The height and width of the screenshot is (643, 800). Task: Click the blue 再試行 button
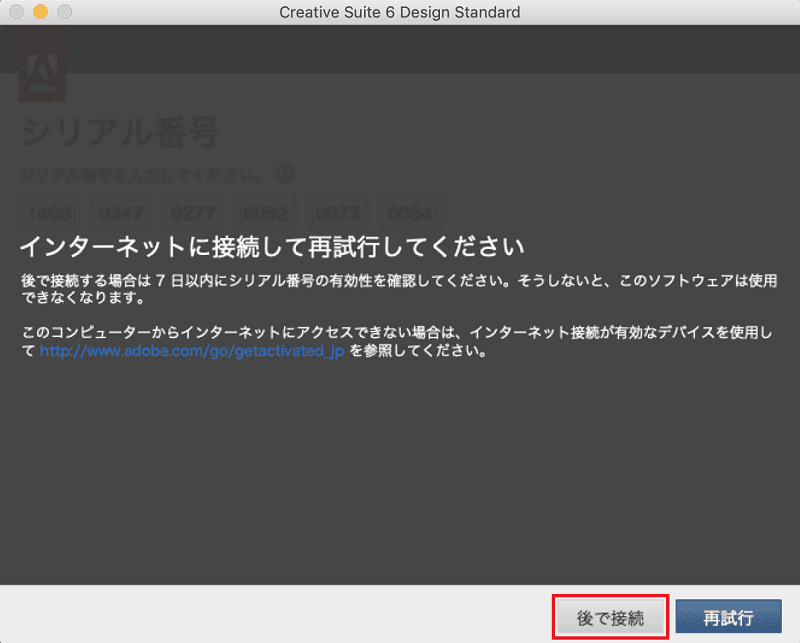point(729,617)
